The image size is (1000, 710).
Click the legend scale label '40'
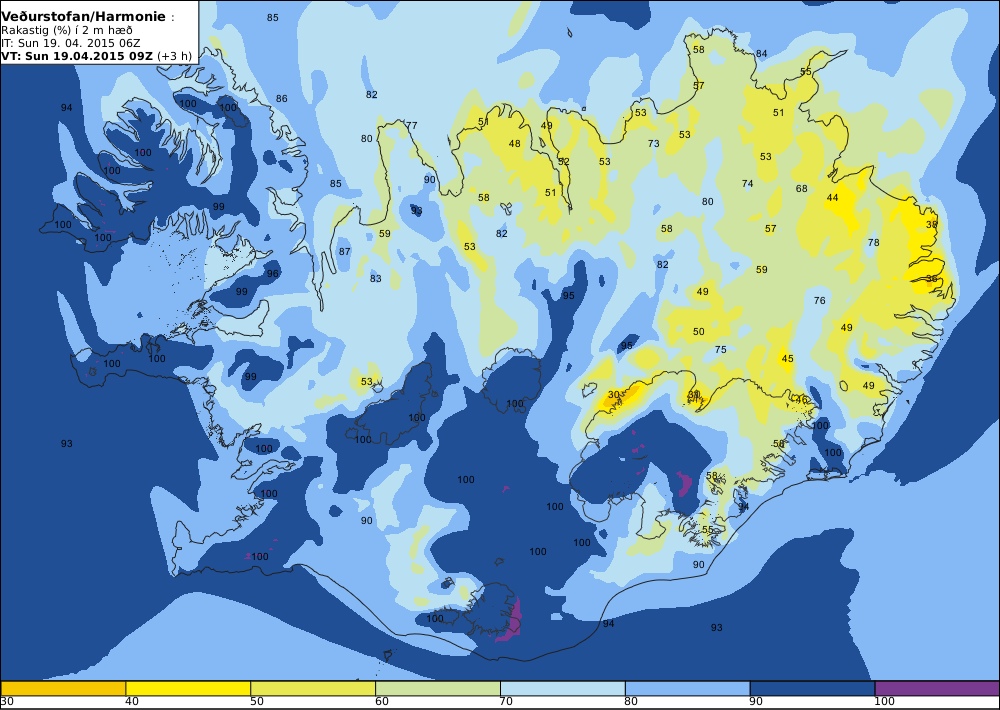[131, 702]
